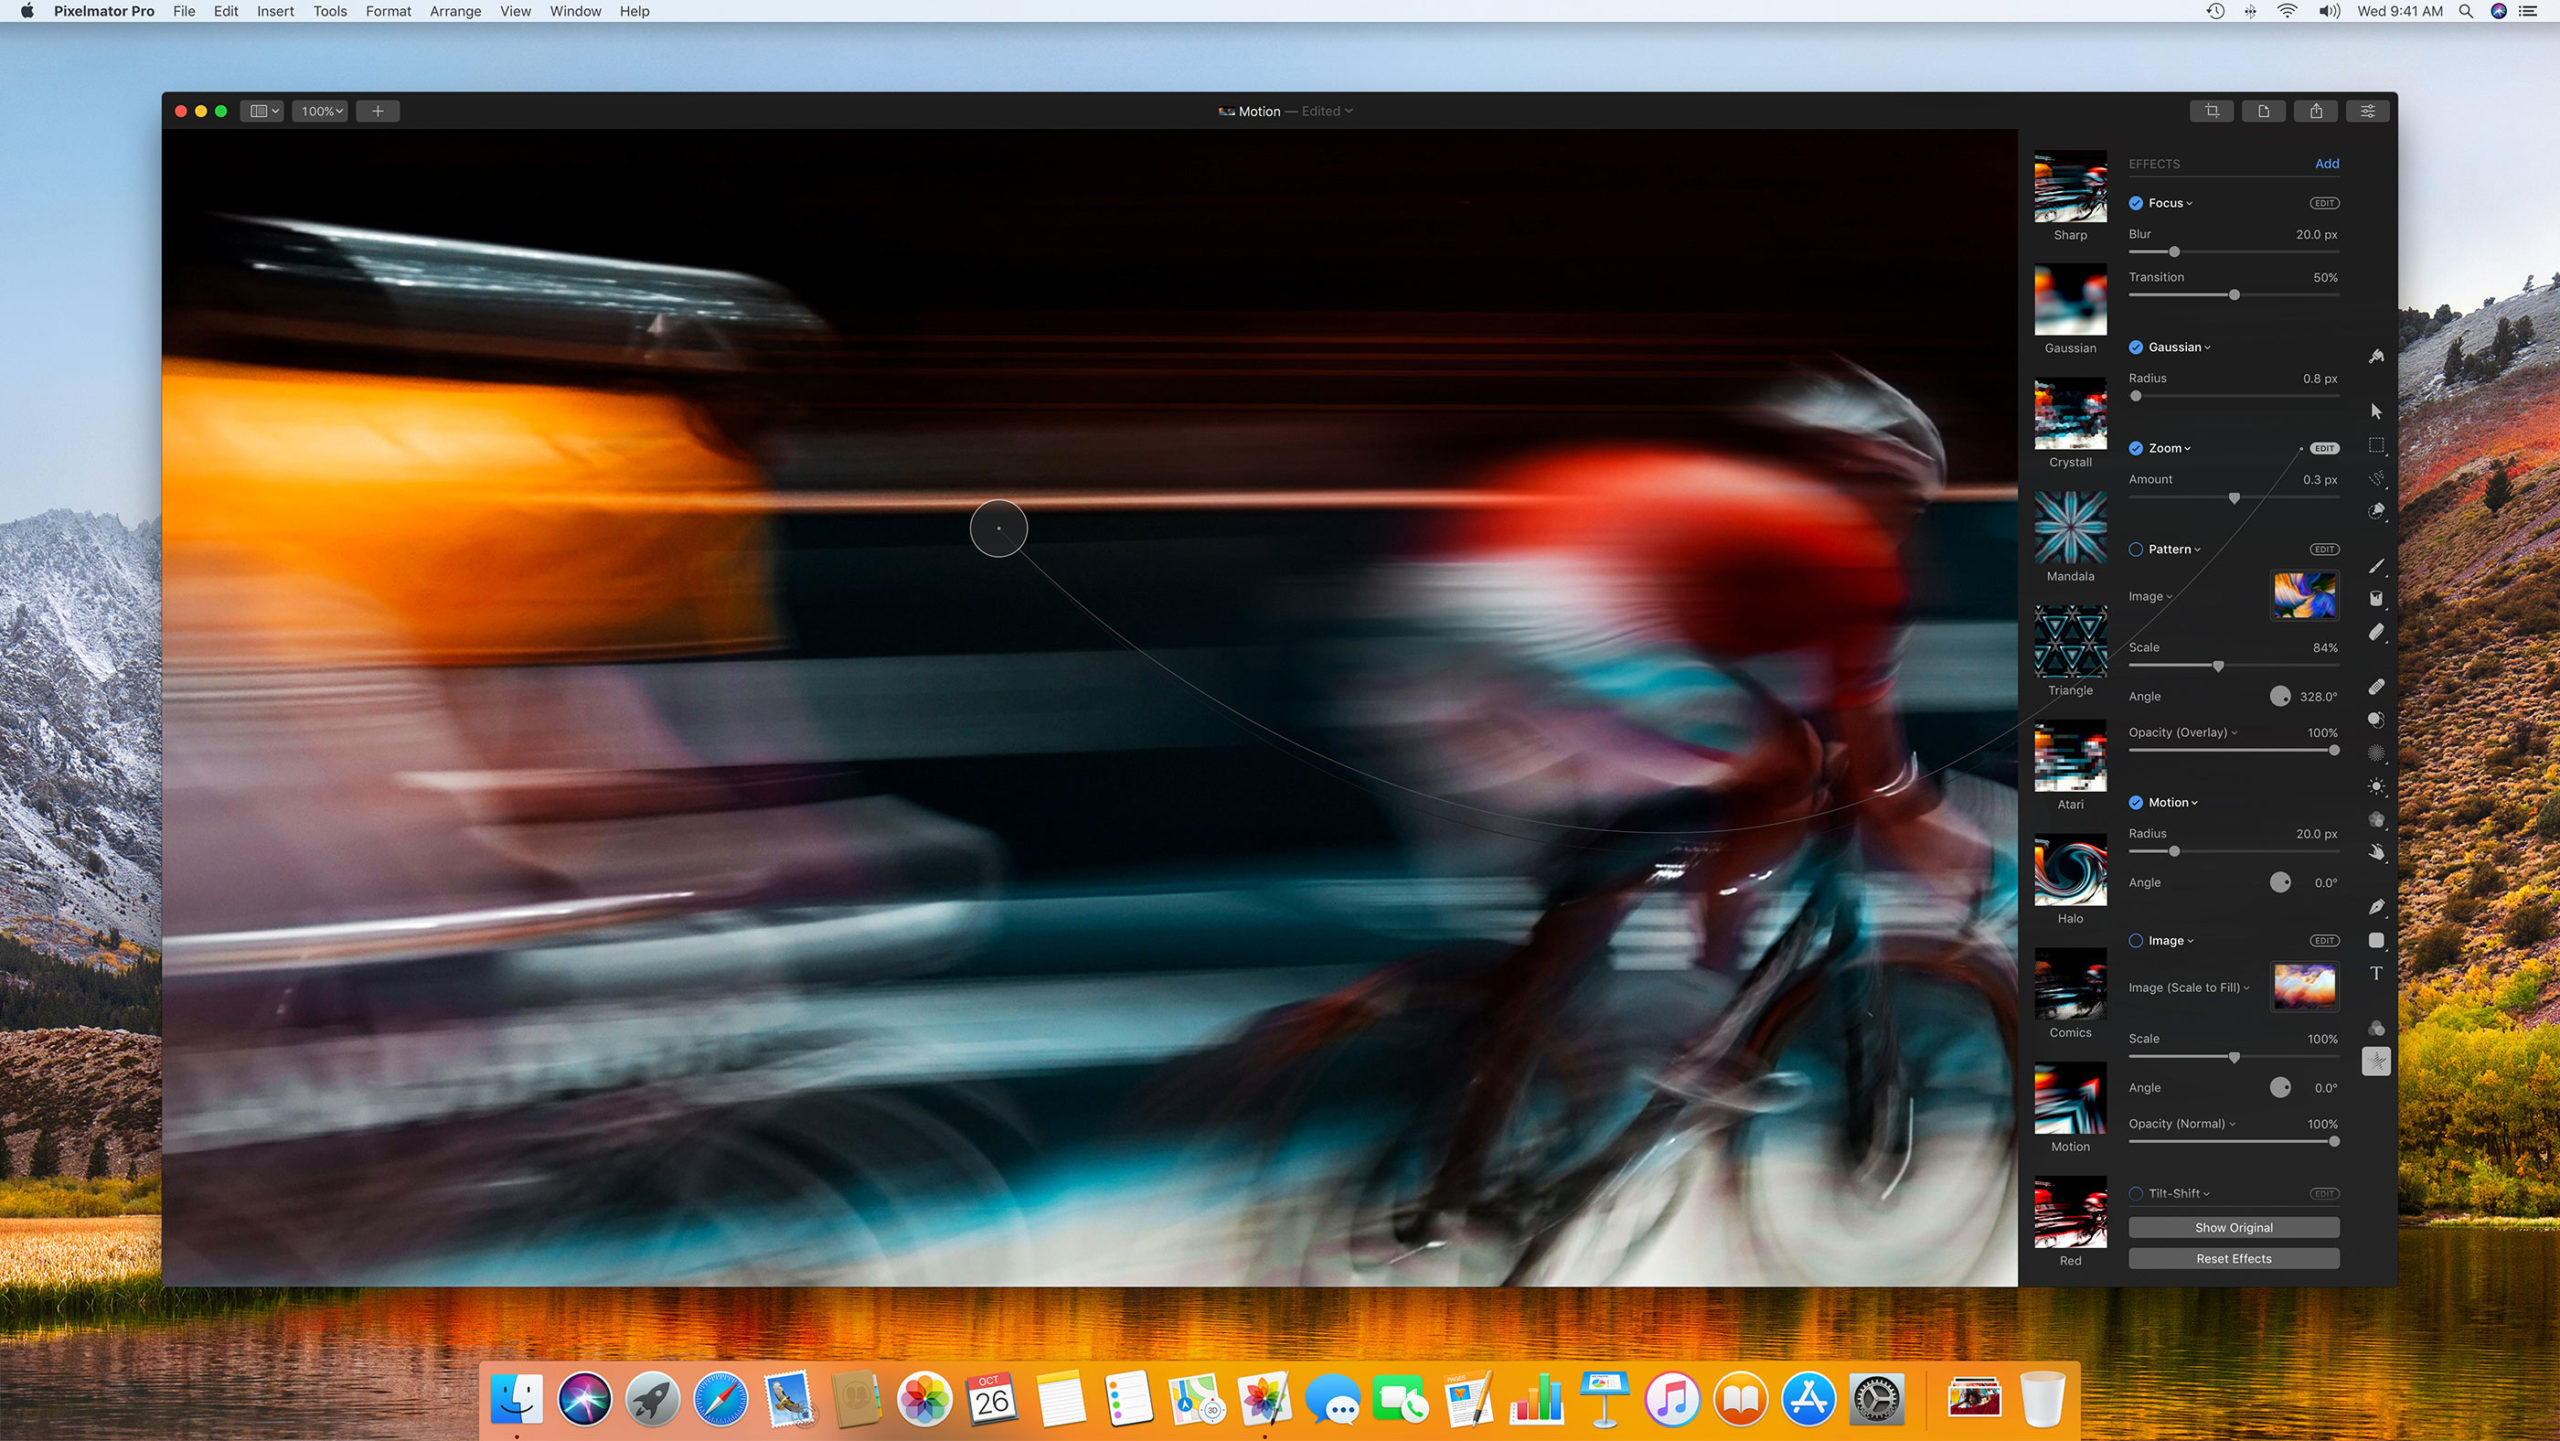Viewport: 2560px width, 1441px height.
Task: Open the Repair tool
Action: [x=2377, y=684]
